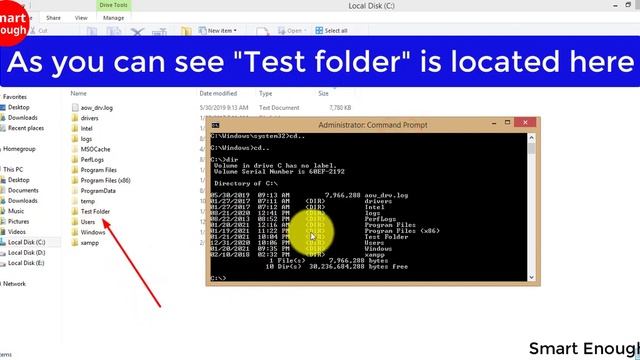Open Desktop under Favorites
640x360 pixels.
[18, 107]
